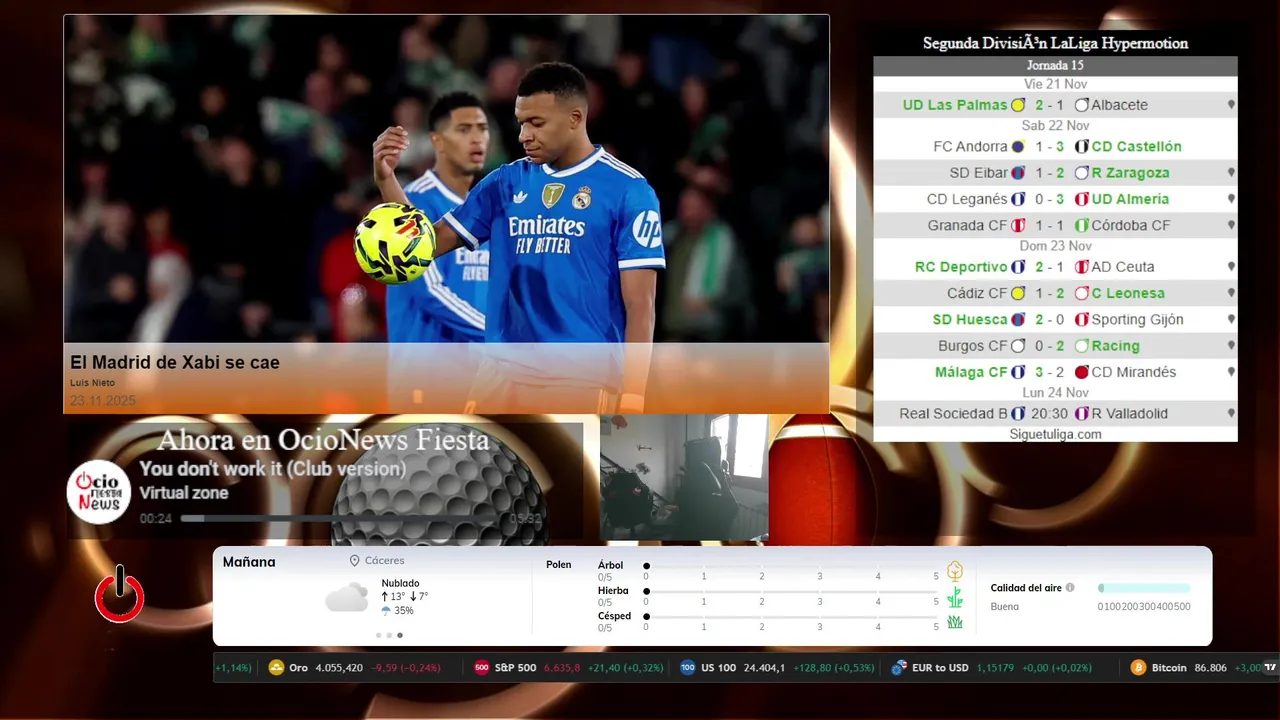
Task: Click the CD Mirandés red team badge
Action: 1081,372
